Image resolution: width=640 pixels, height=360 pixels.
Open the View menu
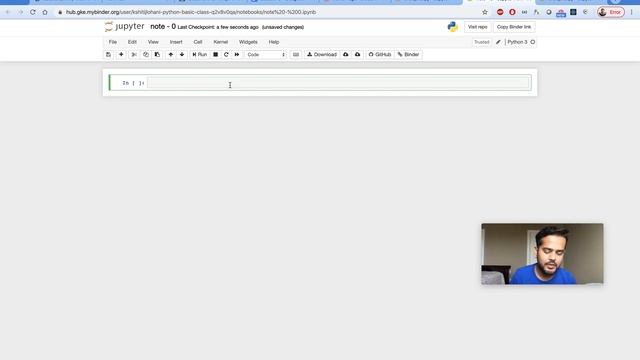click(153, 42)
